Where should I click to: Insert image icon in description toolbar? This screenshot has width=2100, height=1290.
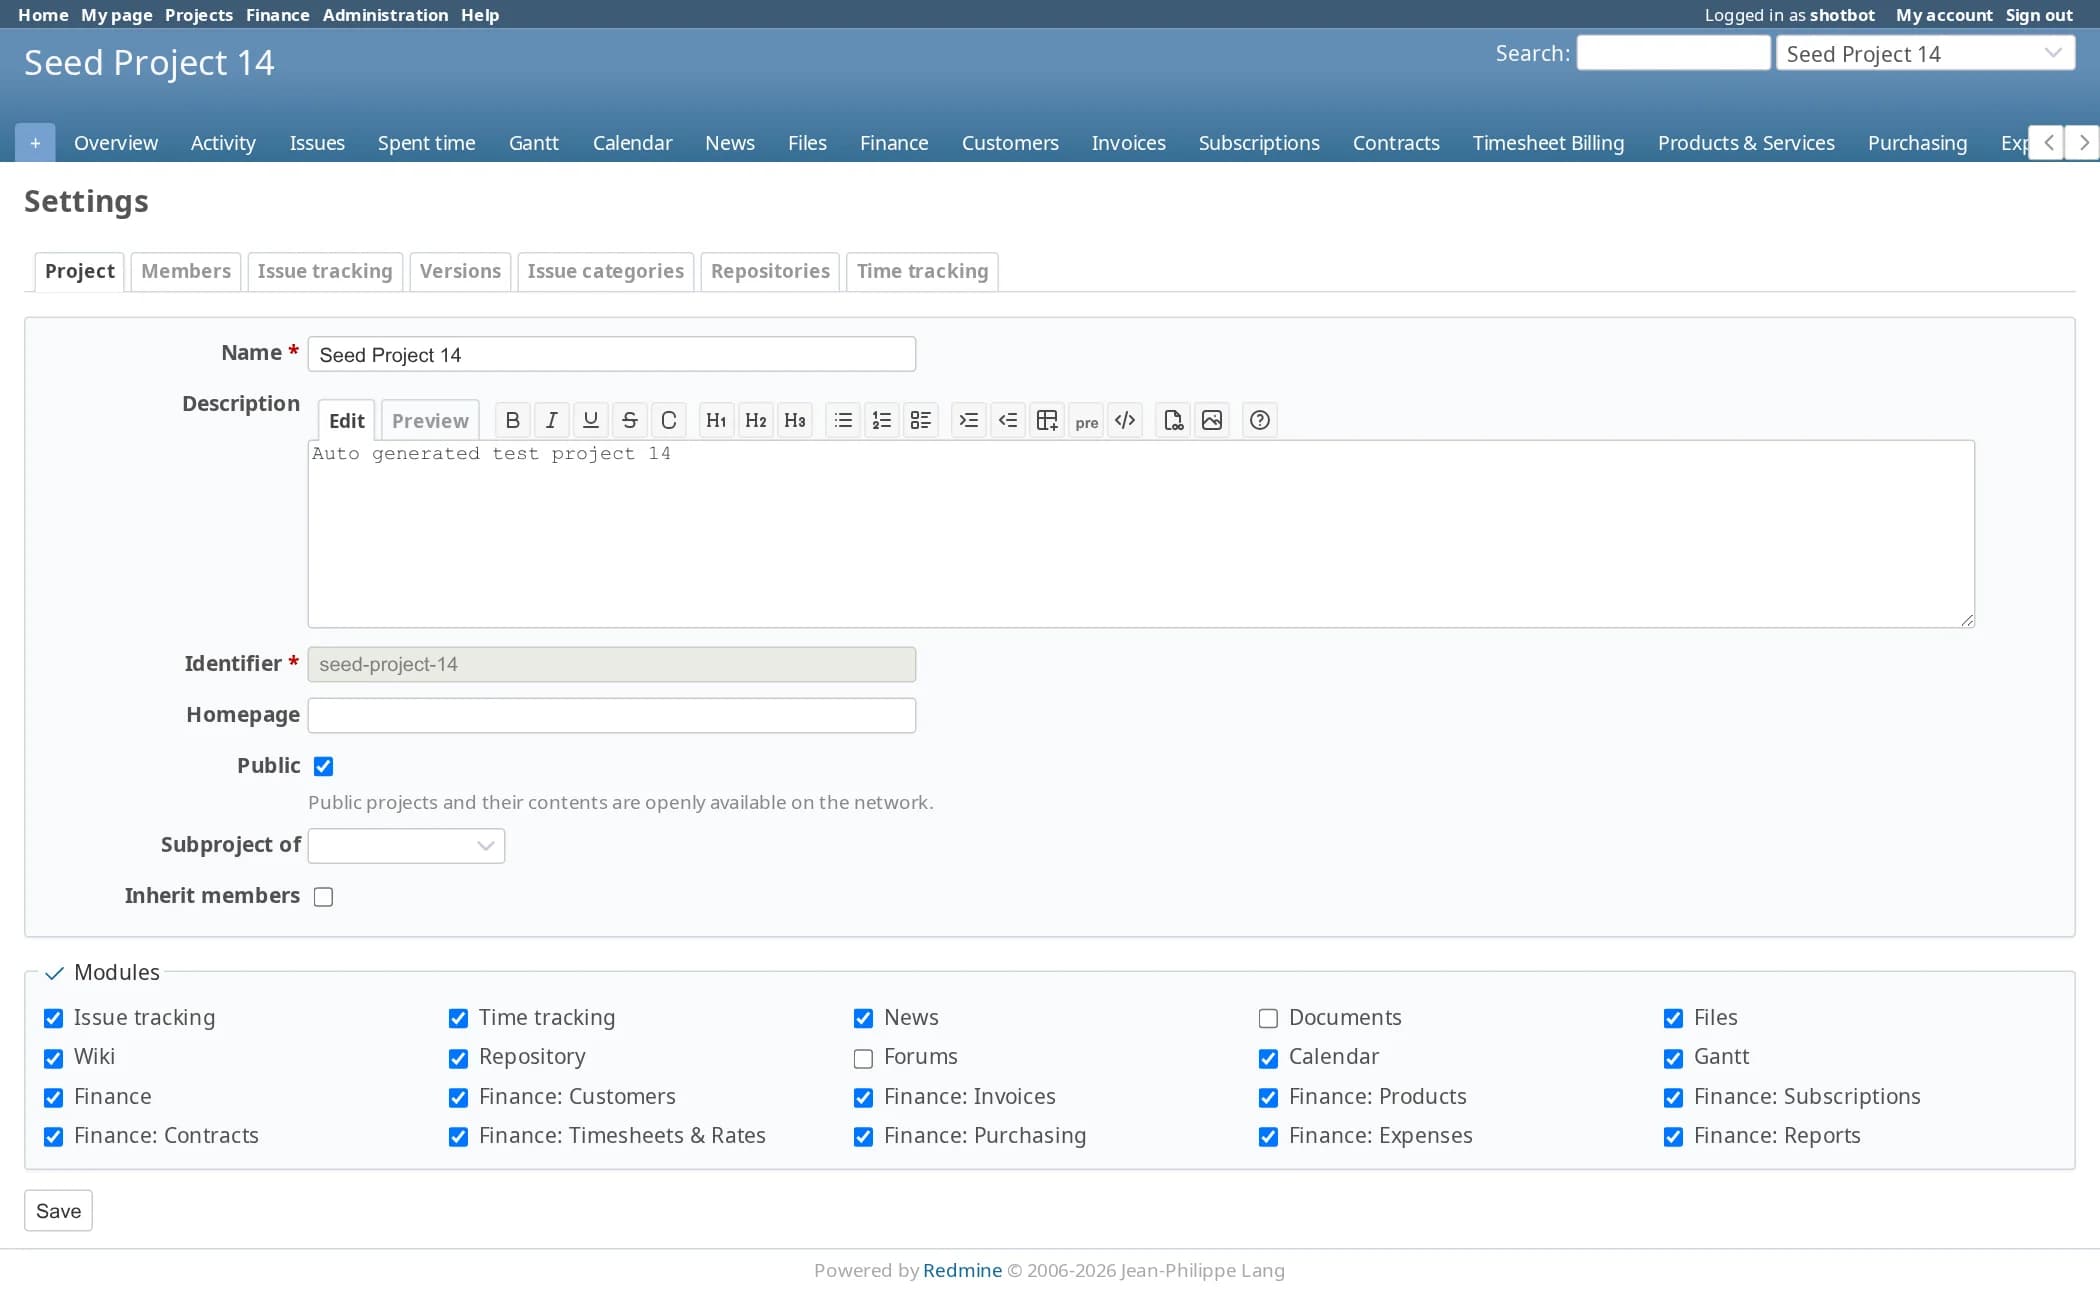coord(1212,420)
